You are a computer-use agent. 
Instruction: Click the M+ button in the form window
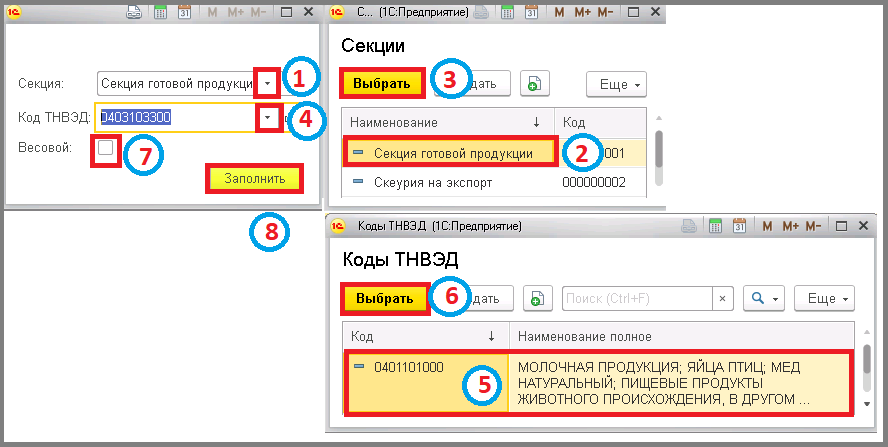pyautogui.click(x=236, y=12)
